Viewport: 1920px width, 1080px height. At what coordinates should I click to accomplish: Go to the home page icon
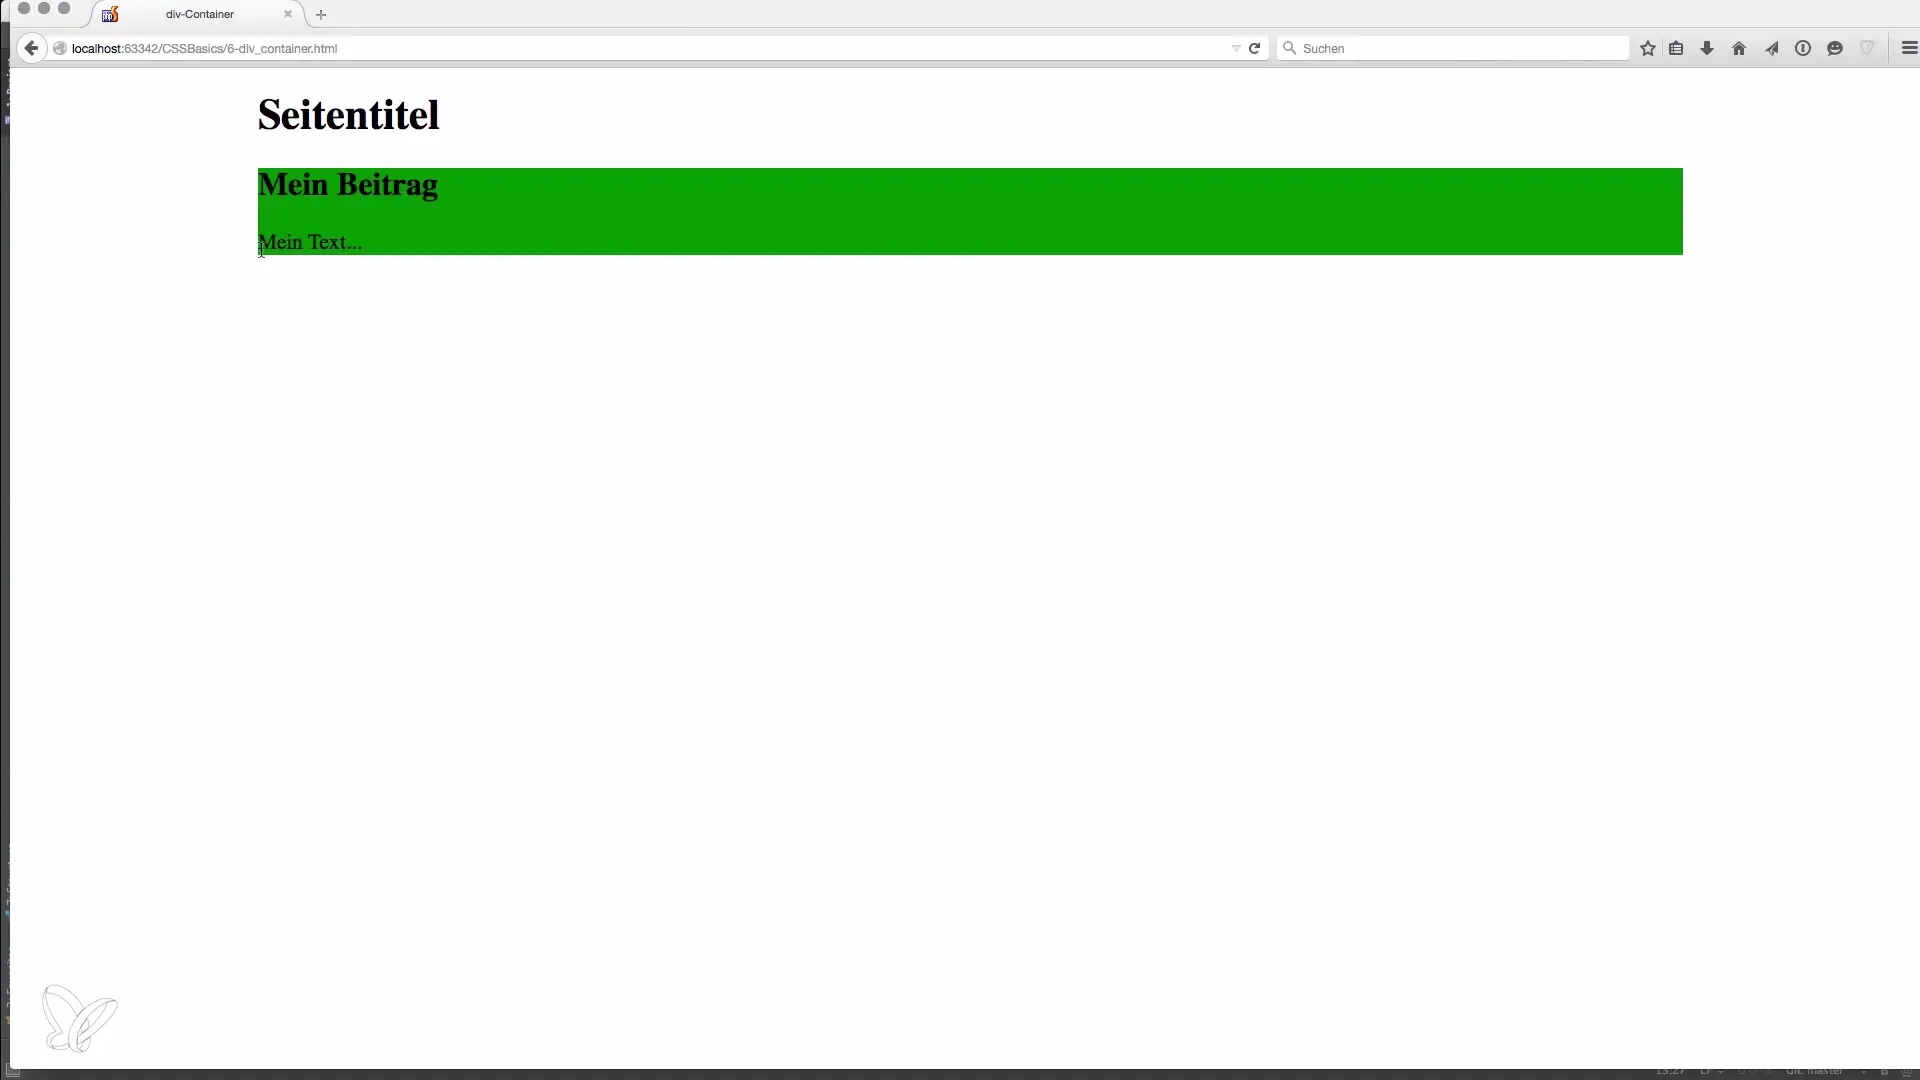(x=1739, y=48)
